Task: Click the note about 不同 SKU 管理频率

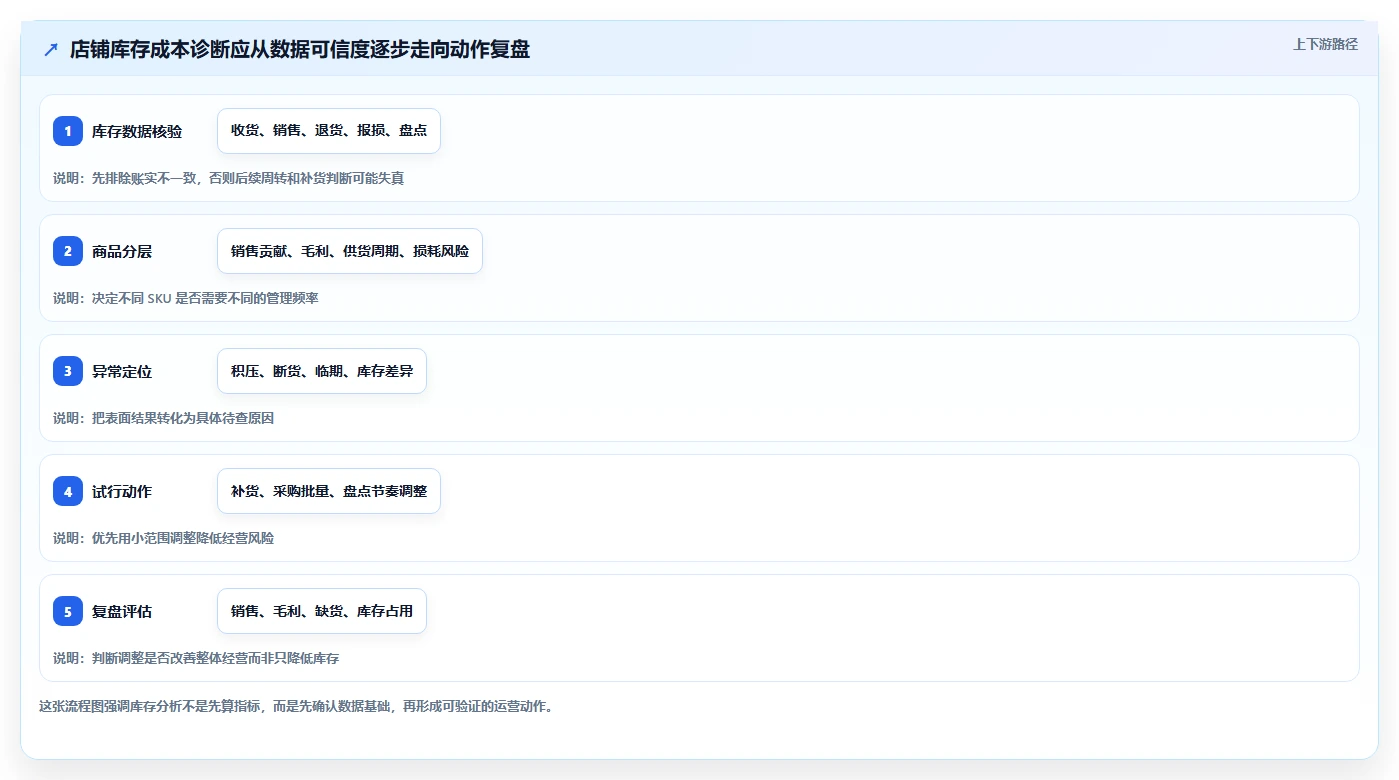Action: pos(186,298)
